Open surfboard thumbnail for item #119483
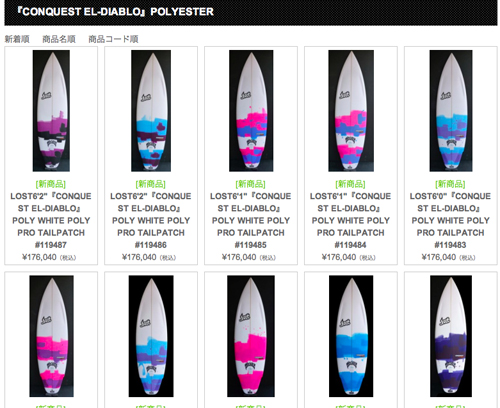Viewport: 500px width, 408px height. pyautogui.click(x=451, y=111)
